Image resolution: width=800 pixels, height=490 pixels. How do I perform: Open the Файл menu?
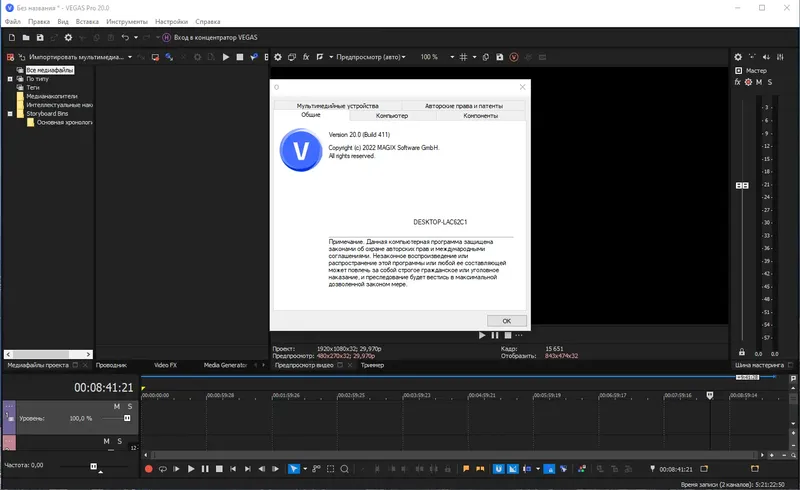13,21
